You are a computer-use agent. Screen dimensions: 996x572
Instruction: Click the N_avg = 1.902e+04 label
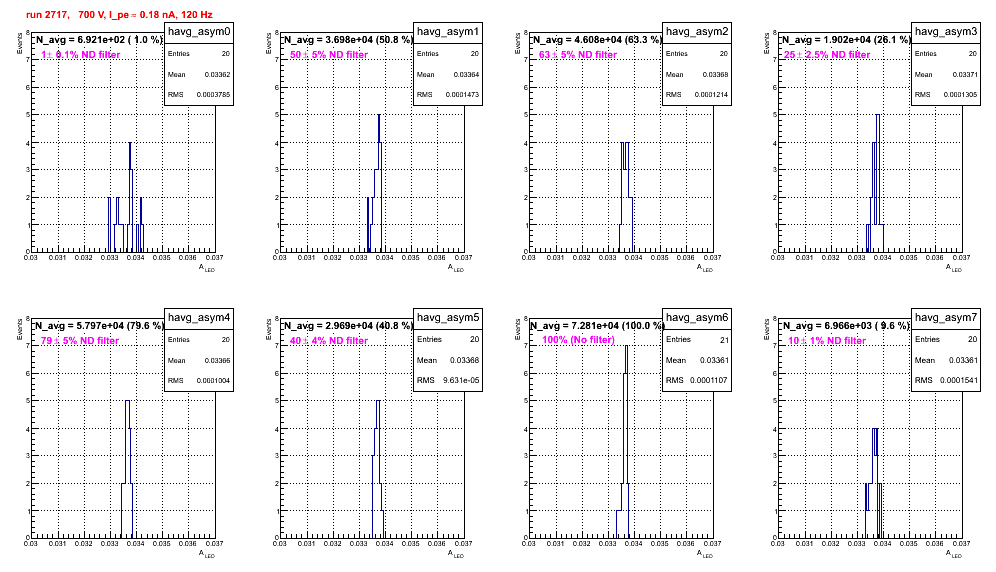[x=846, y=40]
